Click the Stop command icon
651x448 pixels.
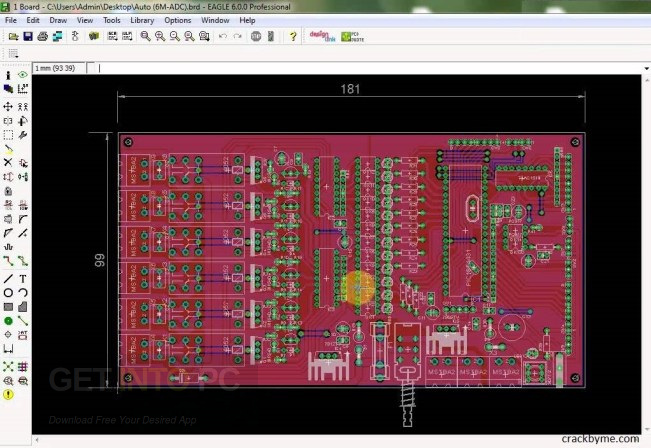(256, 37)
